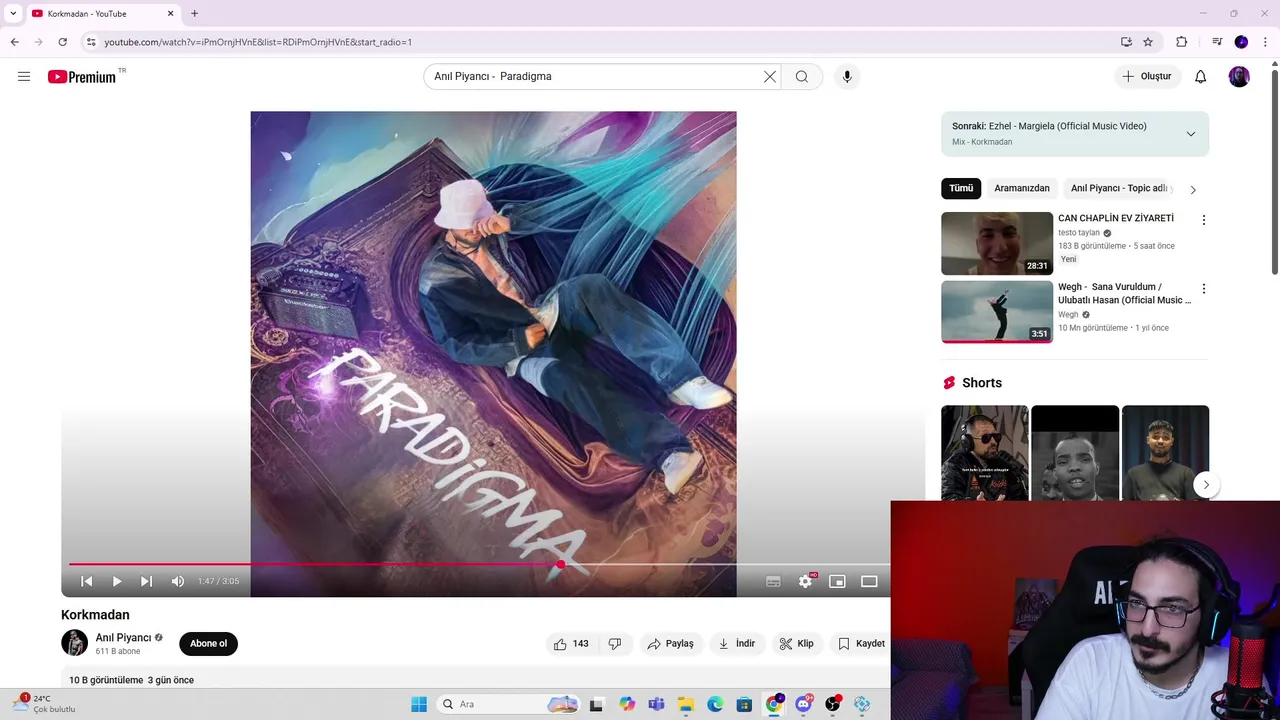Open CAN CHAPLİN EV ZİYARETİ thumbnail
The width and height of the screenshot is (1280, 720).
[x=997, y=243]
